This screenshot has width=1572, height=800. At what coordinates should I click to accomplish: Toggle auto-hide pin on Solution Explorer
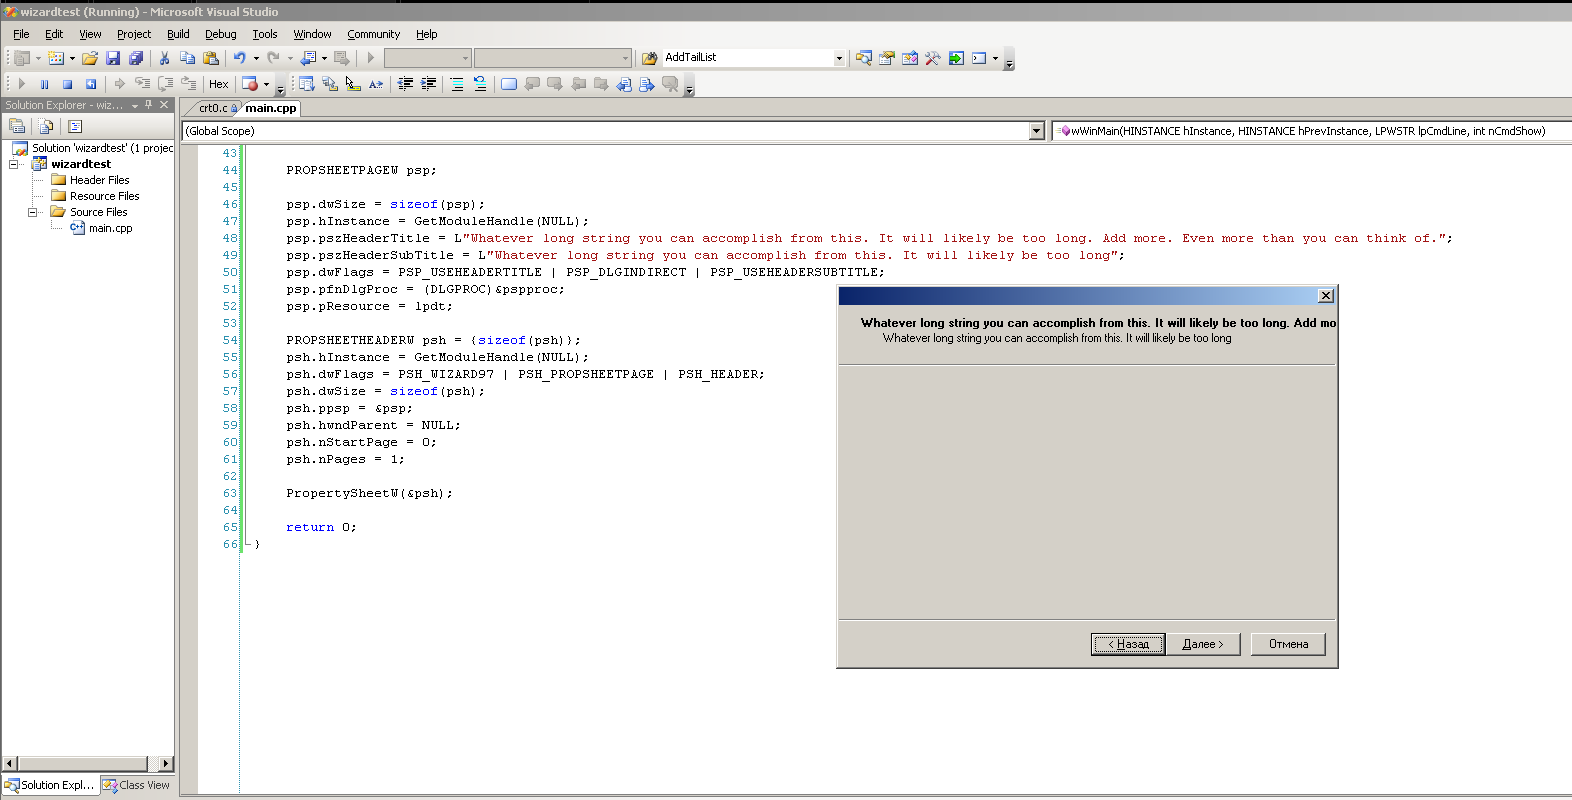click(x=149, y=105)
